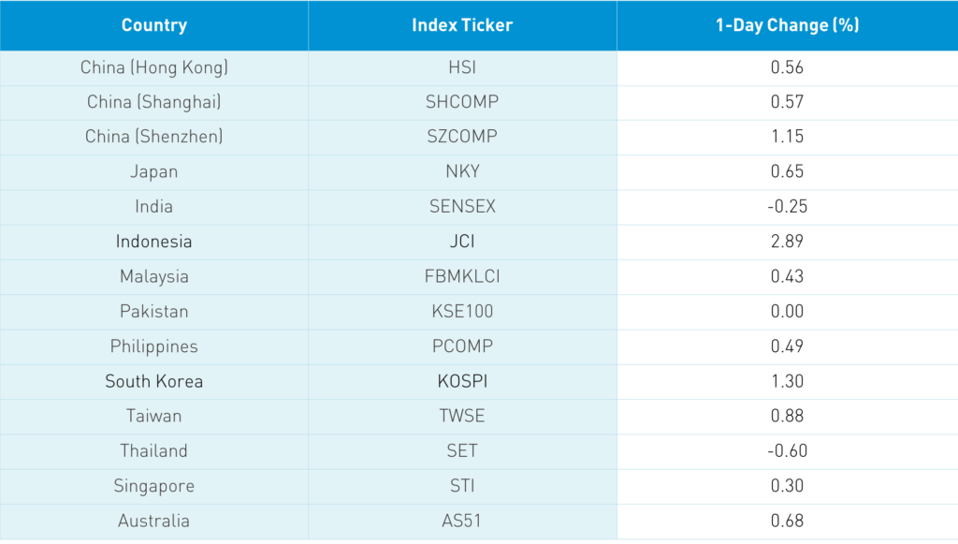Click the PCOMP ticker cell
The width and height of the screenshot is (958, 544).
[462, 346]
